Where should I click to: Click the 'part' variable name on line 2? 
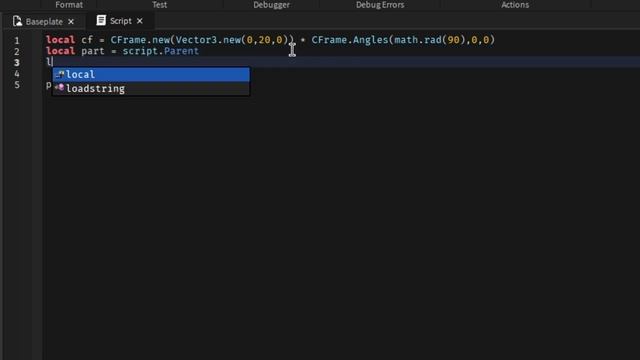coord(93,51)
